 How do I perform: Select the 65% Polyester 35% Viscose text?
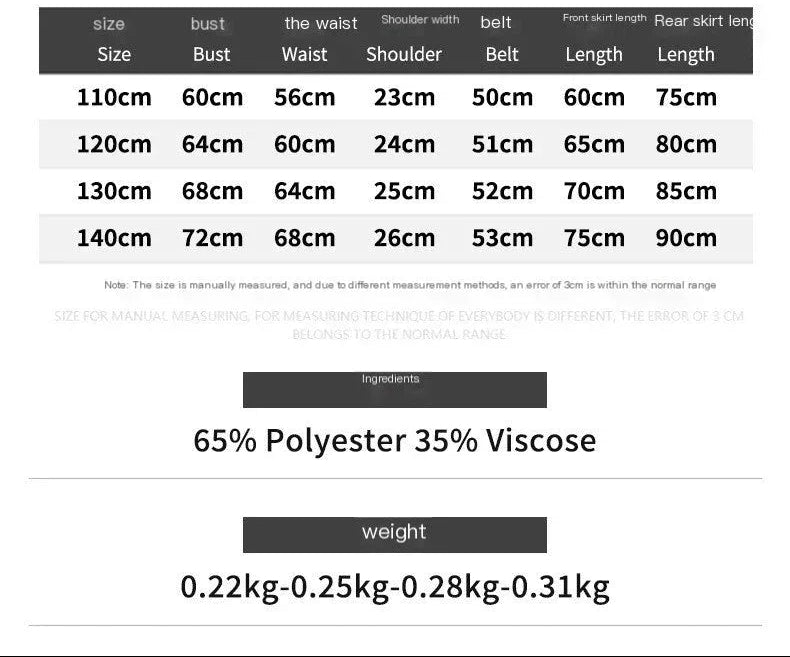394,440
